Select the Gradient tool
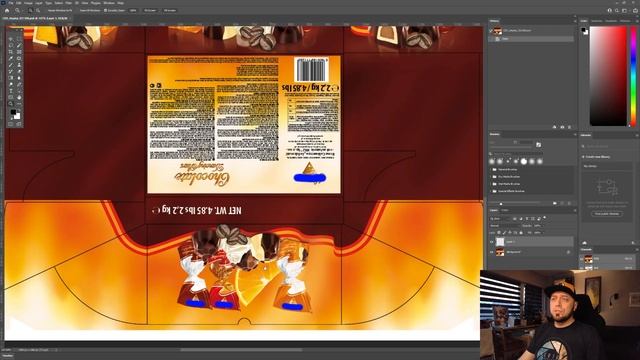The image size is (640, 360). (x=11, y=78)
